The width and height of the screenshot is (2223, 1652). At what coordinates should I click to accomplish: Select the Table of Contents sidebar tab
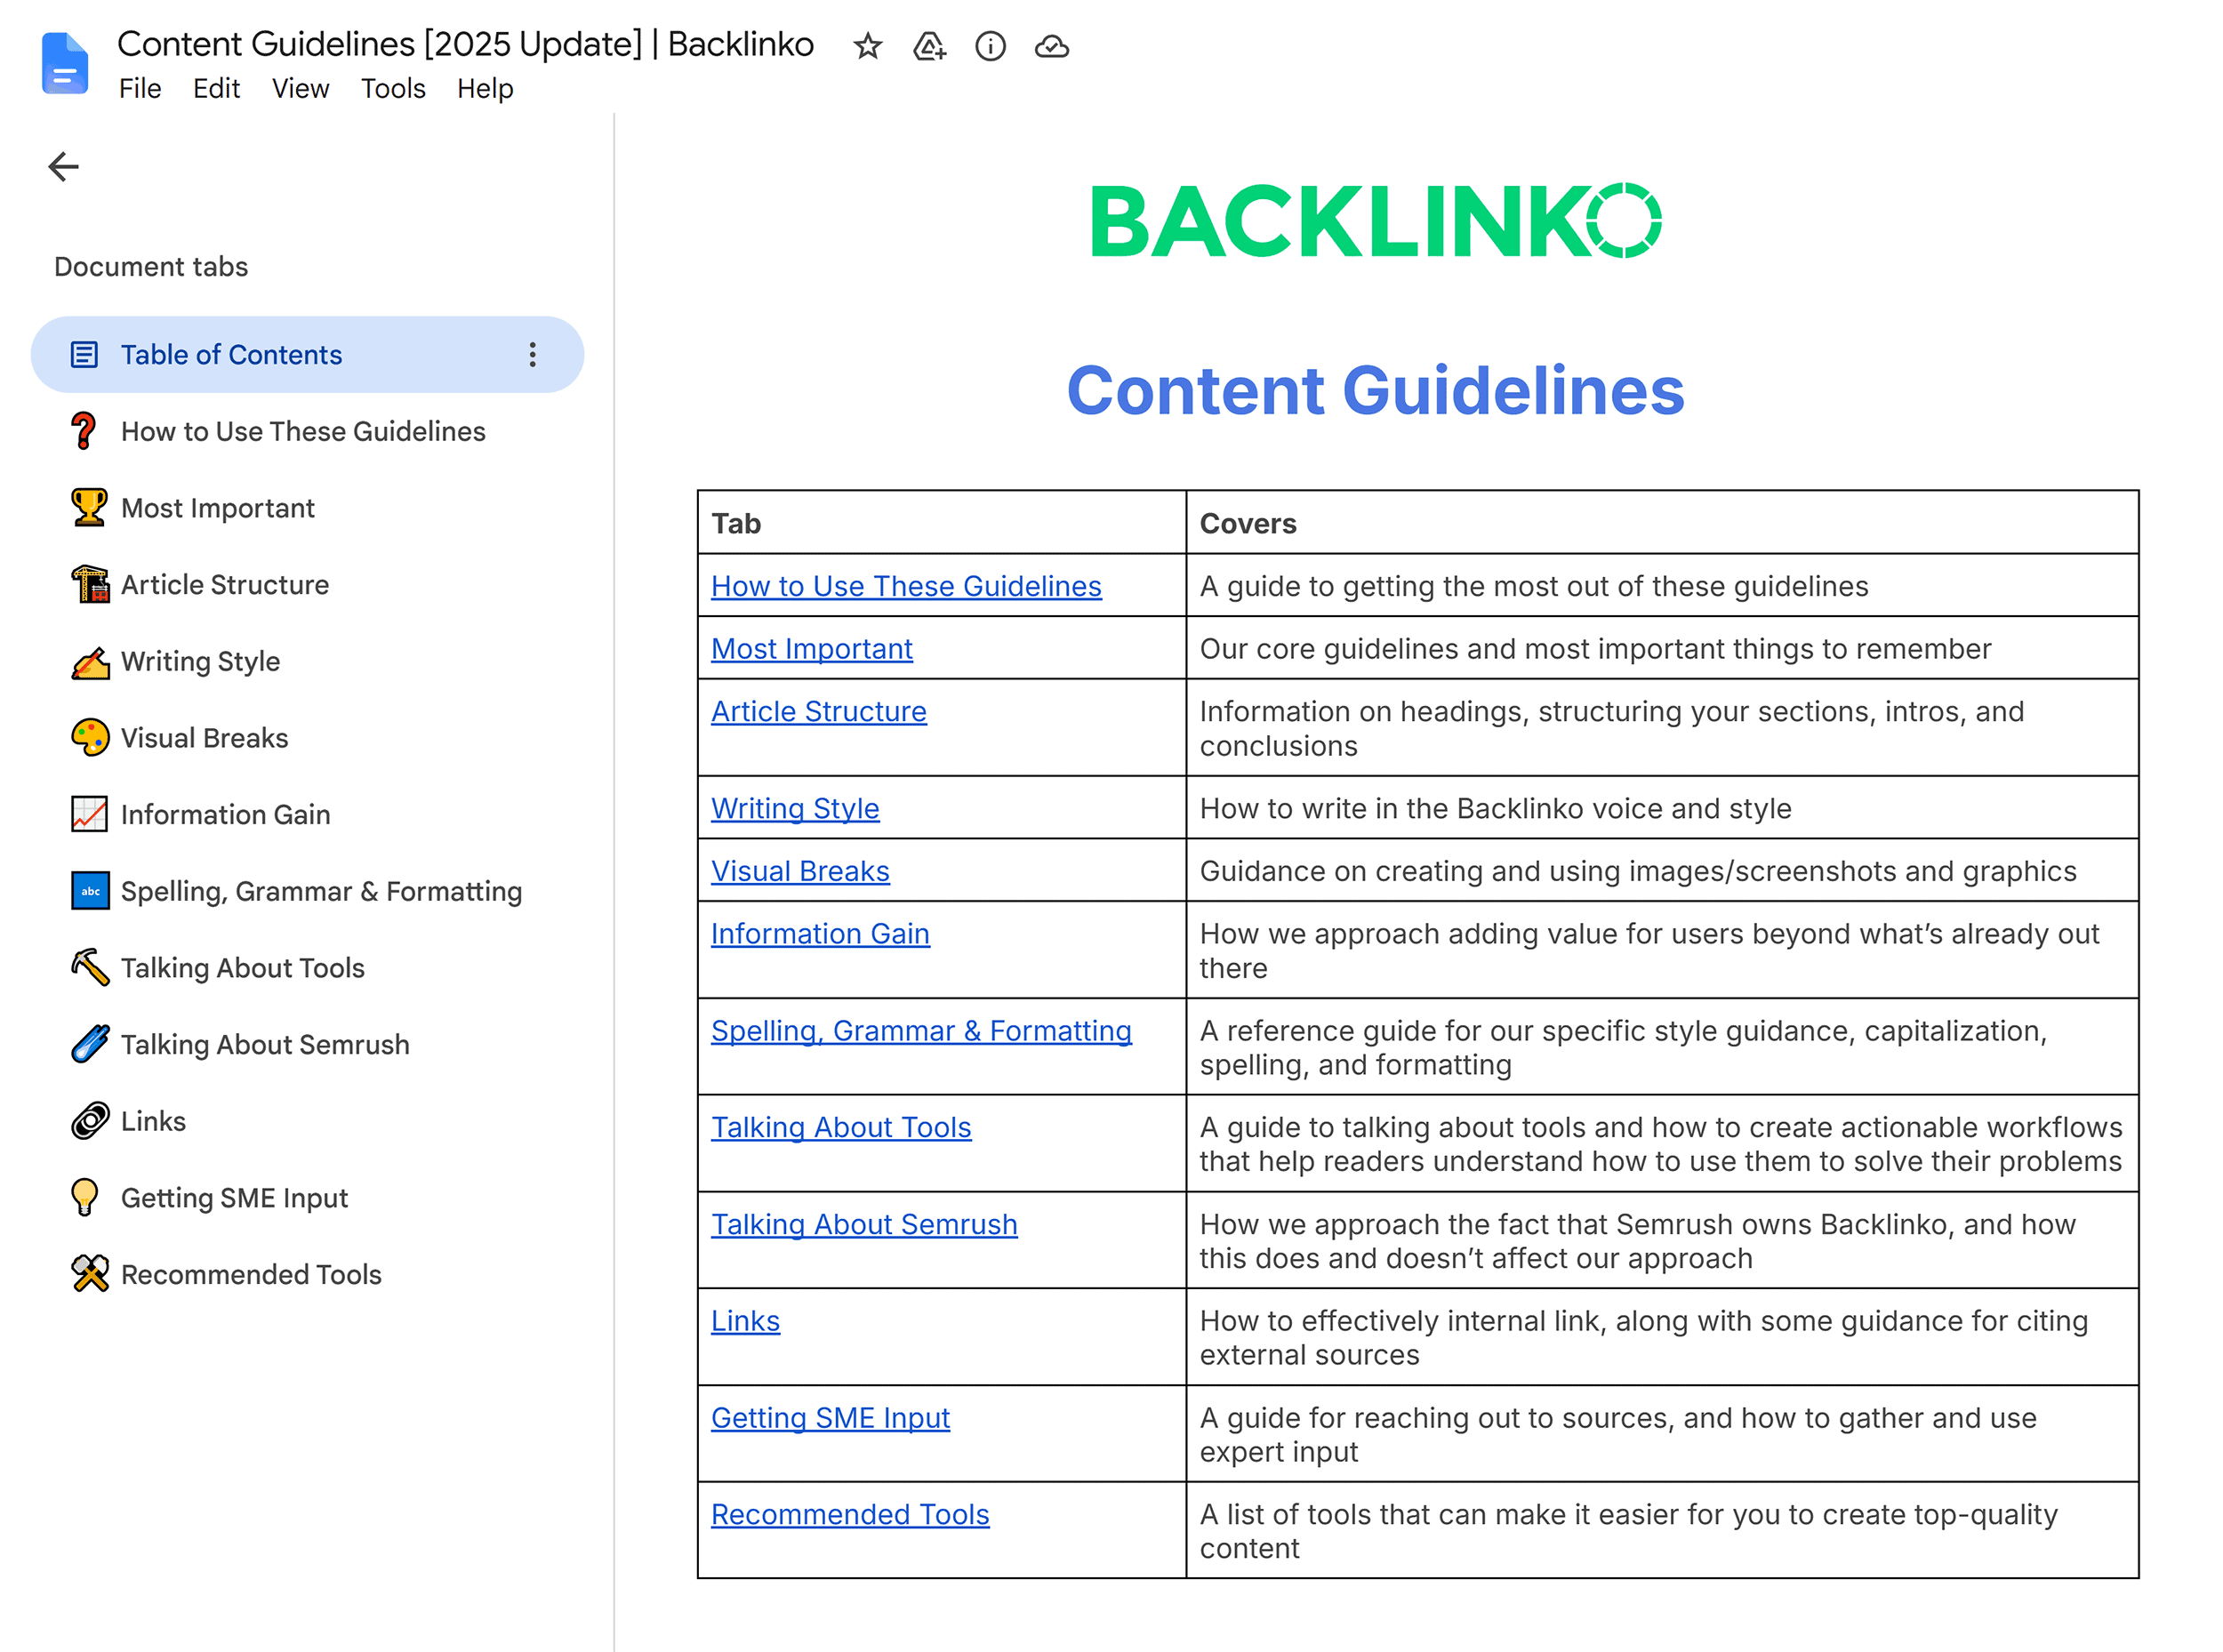307,354
